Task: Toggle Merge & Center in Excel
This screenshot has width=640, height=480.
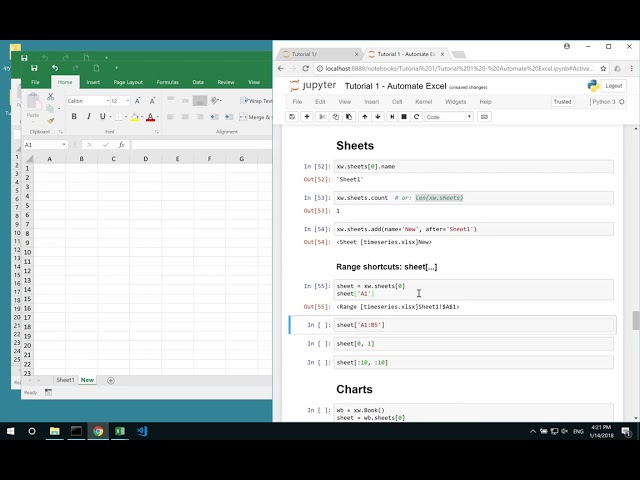Action: pyautogui.click(x=255, y=117)
